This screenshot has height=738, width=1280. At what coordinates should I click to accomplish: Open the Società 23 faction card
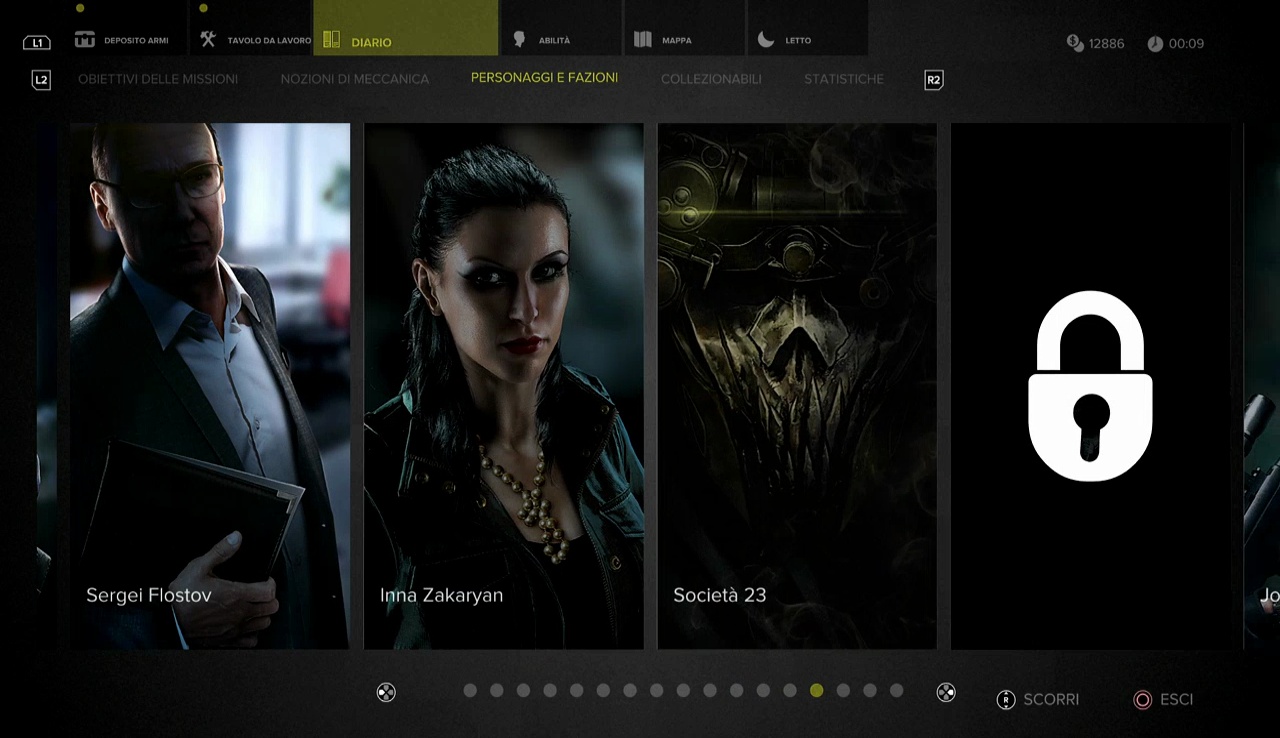pyautogui.click(x=797, y=386)
